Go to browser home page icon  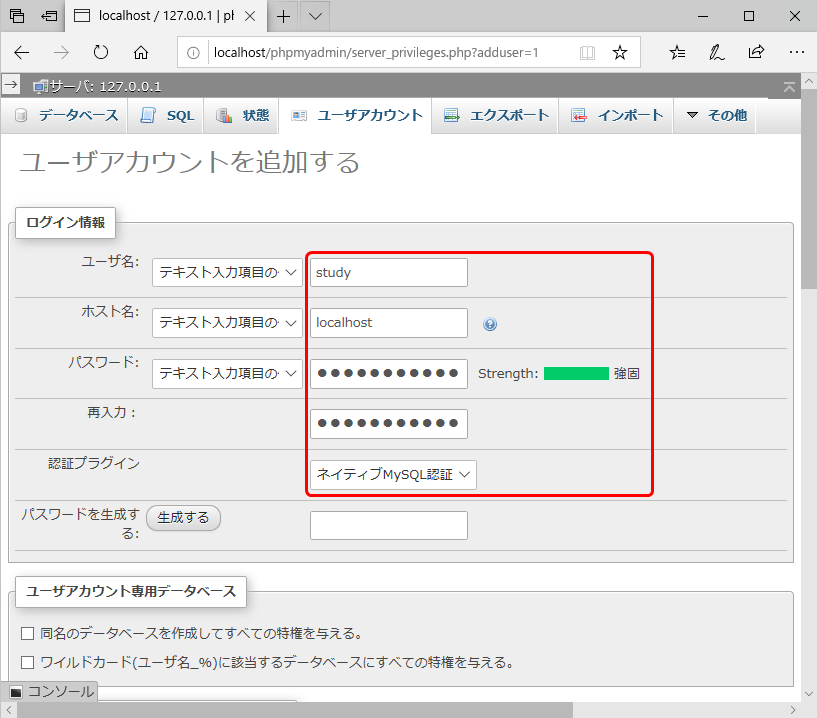coord(141,52)
